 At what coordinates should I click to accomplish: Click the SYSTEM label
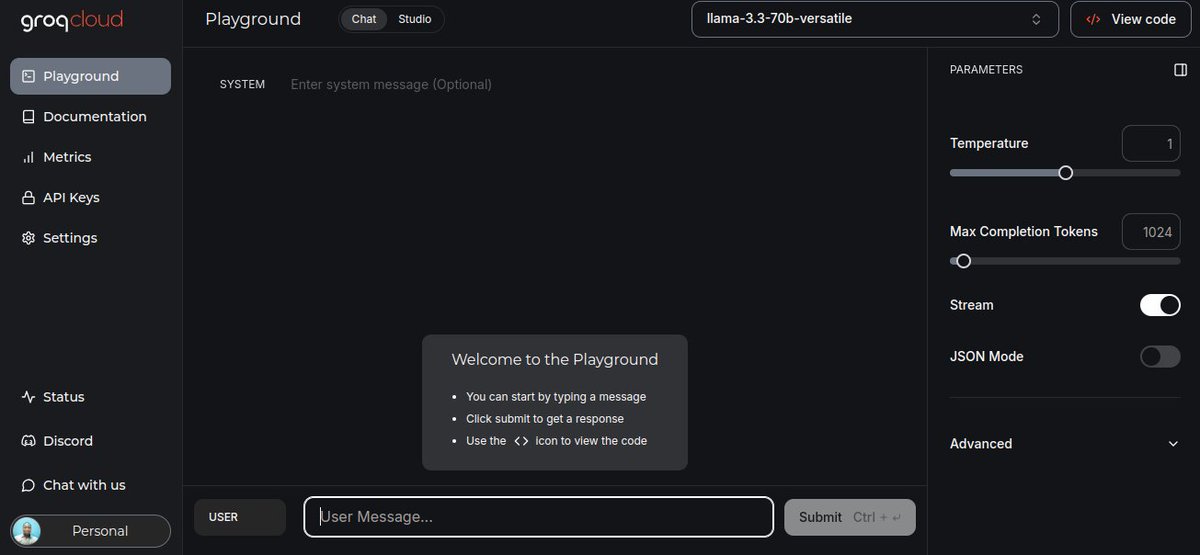point(242,85)
